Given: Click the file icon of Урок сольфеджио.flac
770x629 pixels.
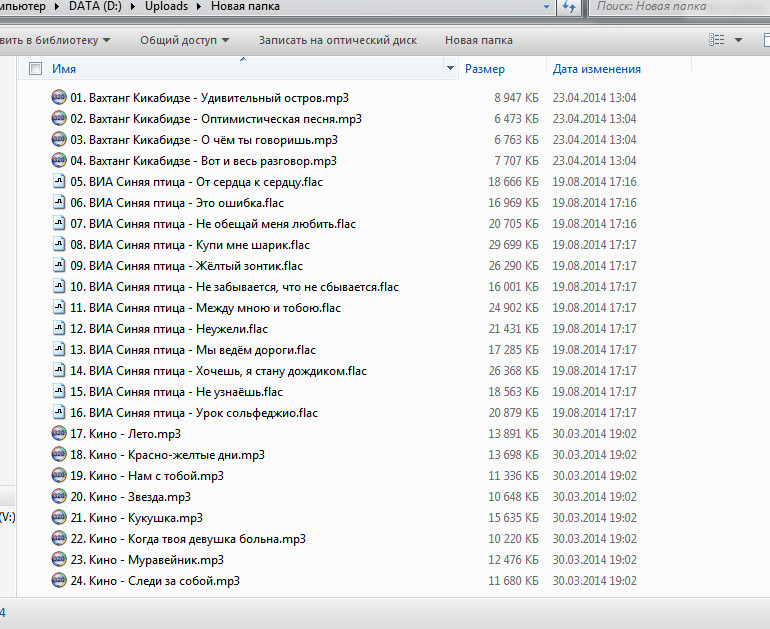Looking at the screenshot, I should coord(59,413).
